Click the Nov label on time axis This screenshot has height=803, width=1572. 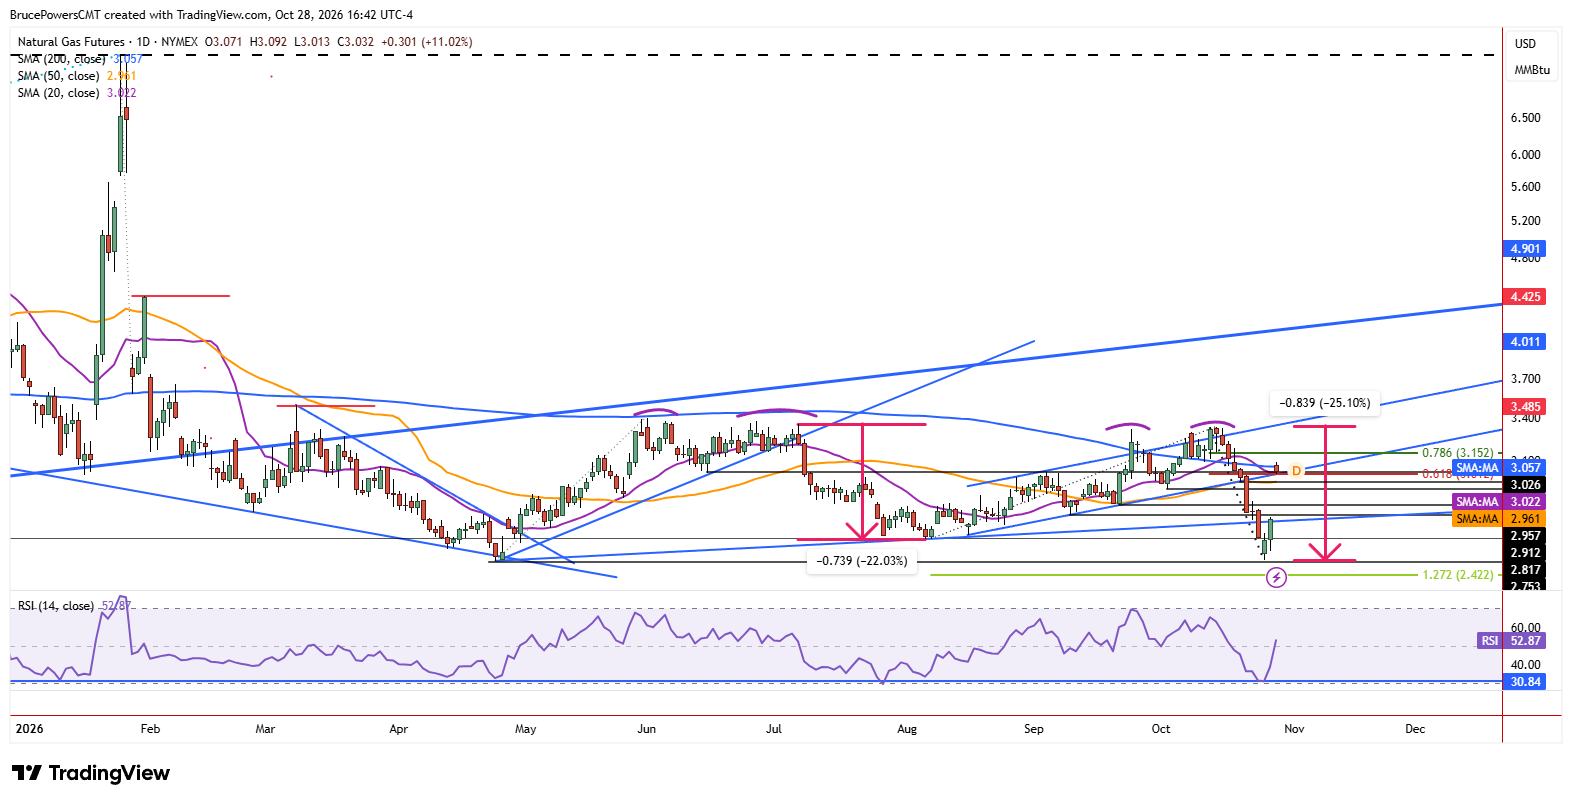coord(1294,729)
